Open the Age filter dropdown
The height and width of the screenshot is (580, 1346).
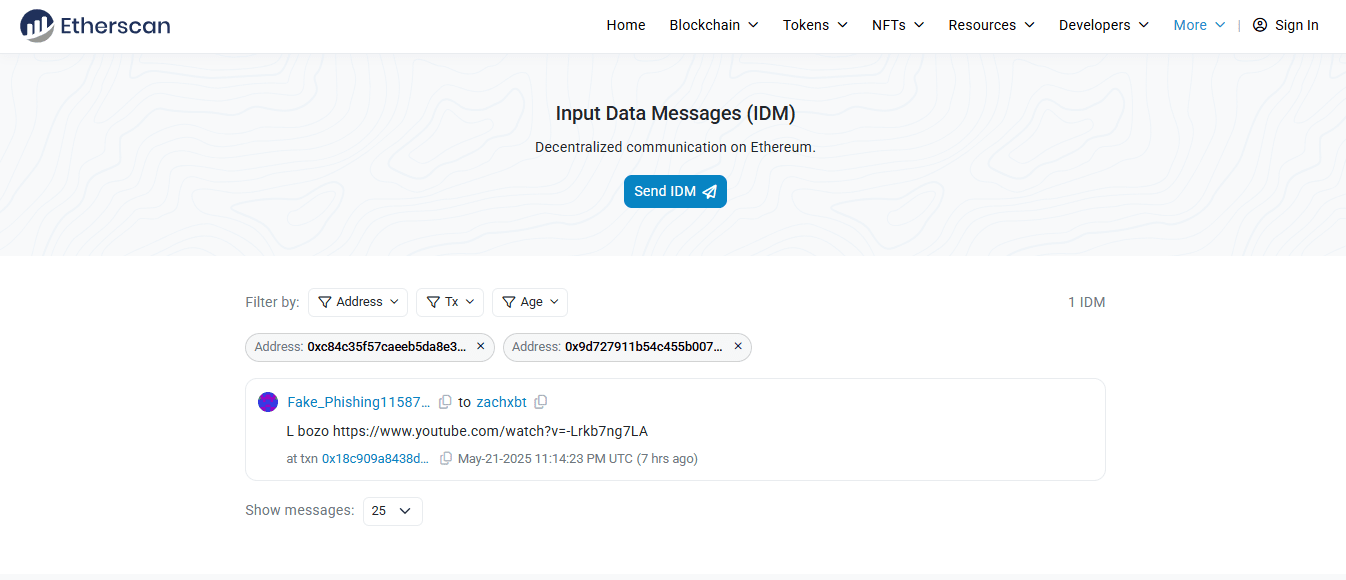[x=530, y=302]
